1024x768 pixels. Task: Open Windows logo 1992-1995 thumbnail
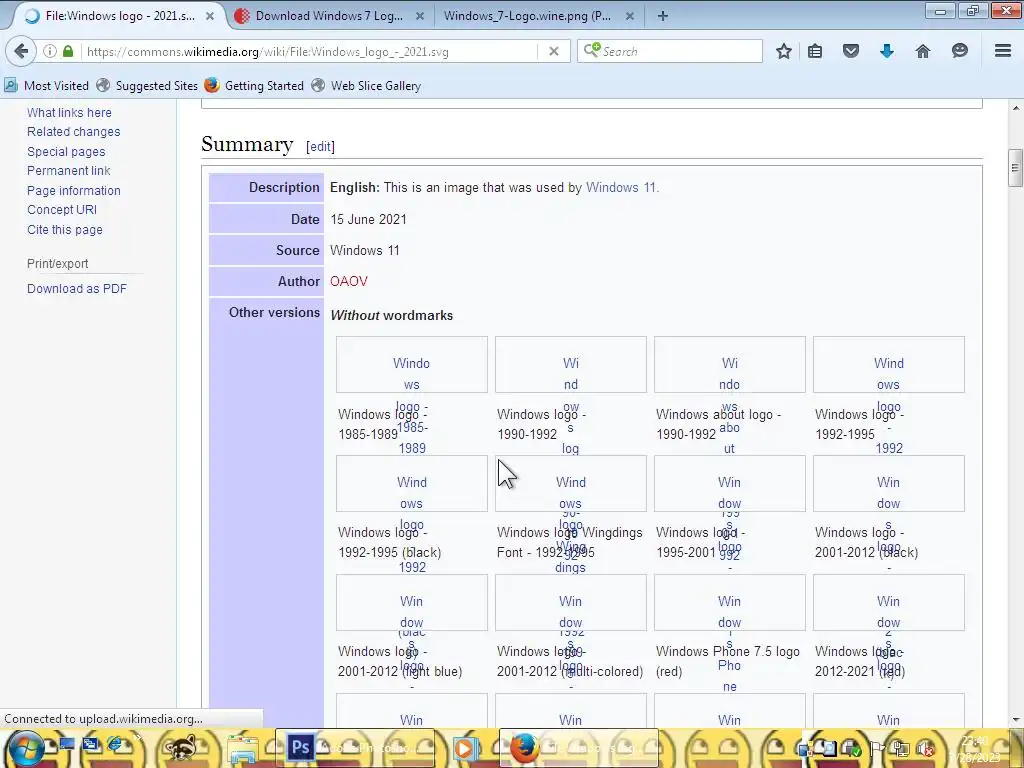click(889, 364)
